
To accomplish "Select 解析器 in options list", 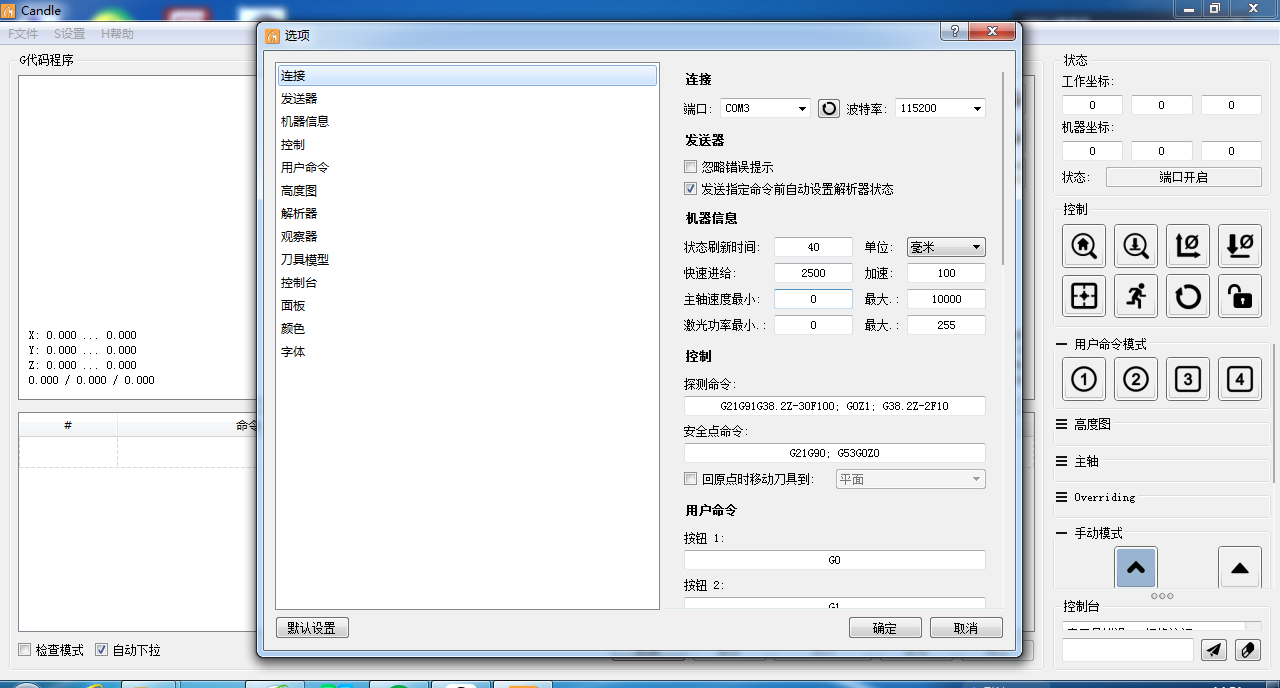I will pyautogui.click(x=467, y=213).
